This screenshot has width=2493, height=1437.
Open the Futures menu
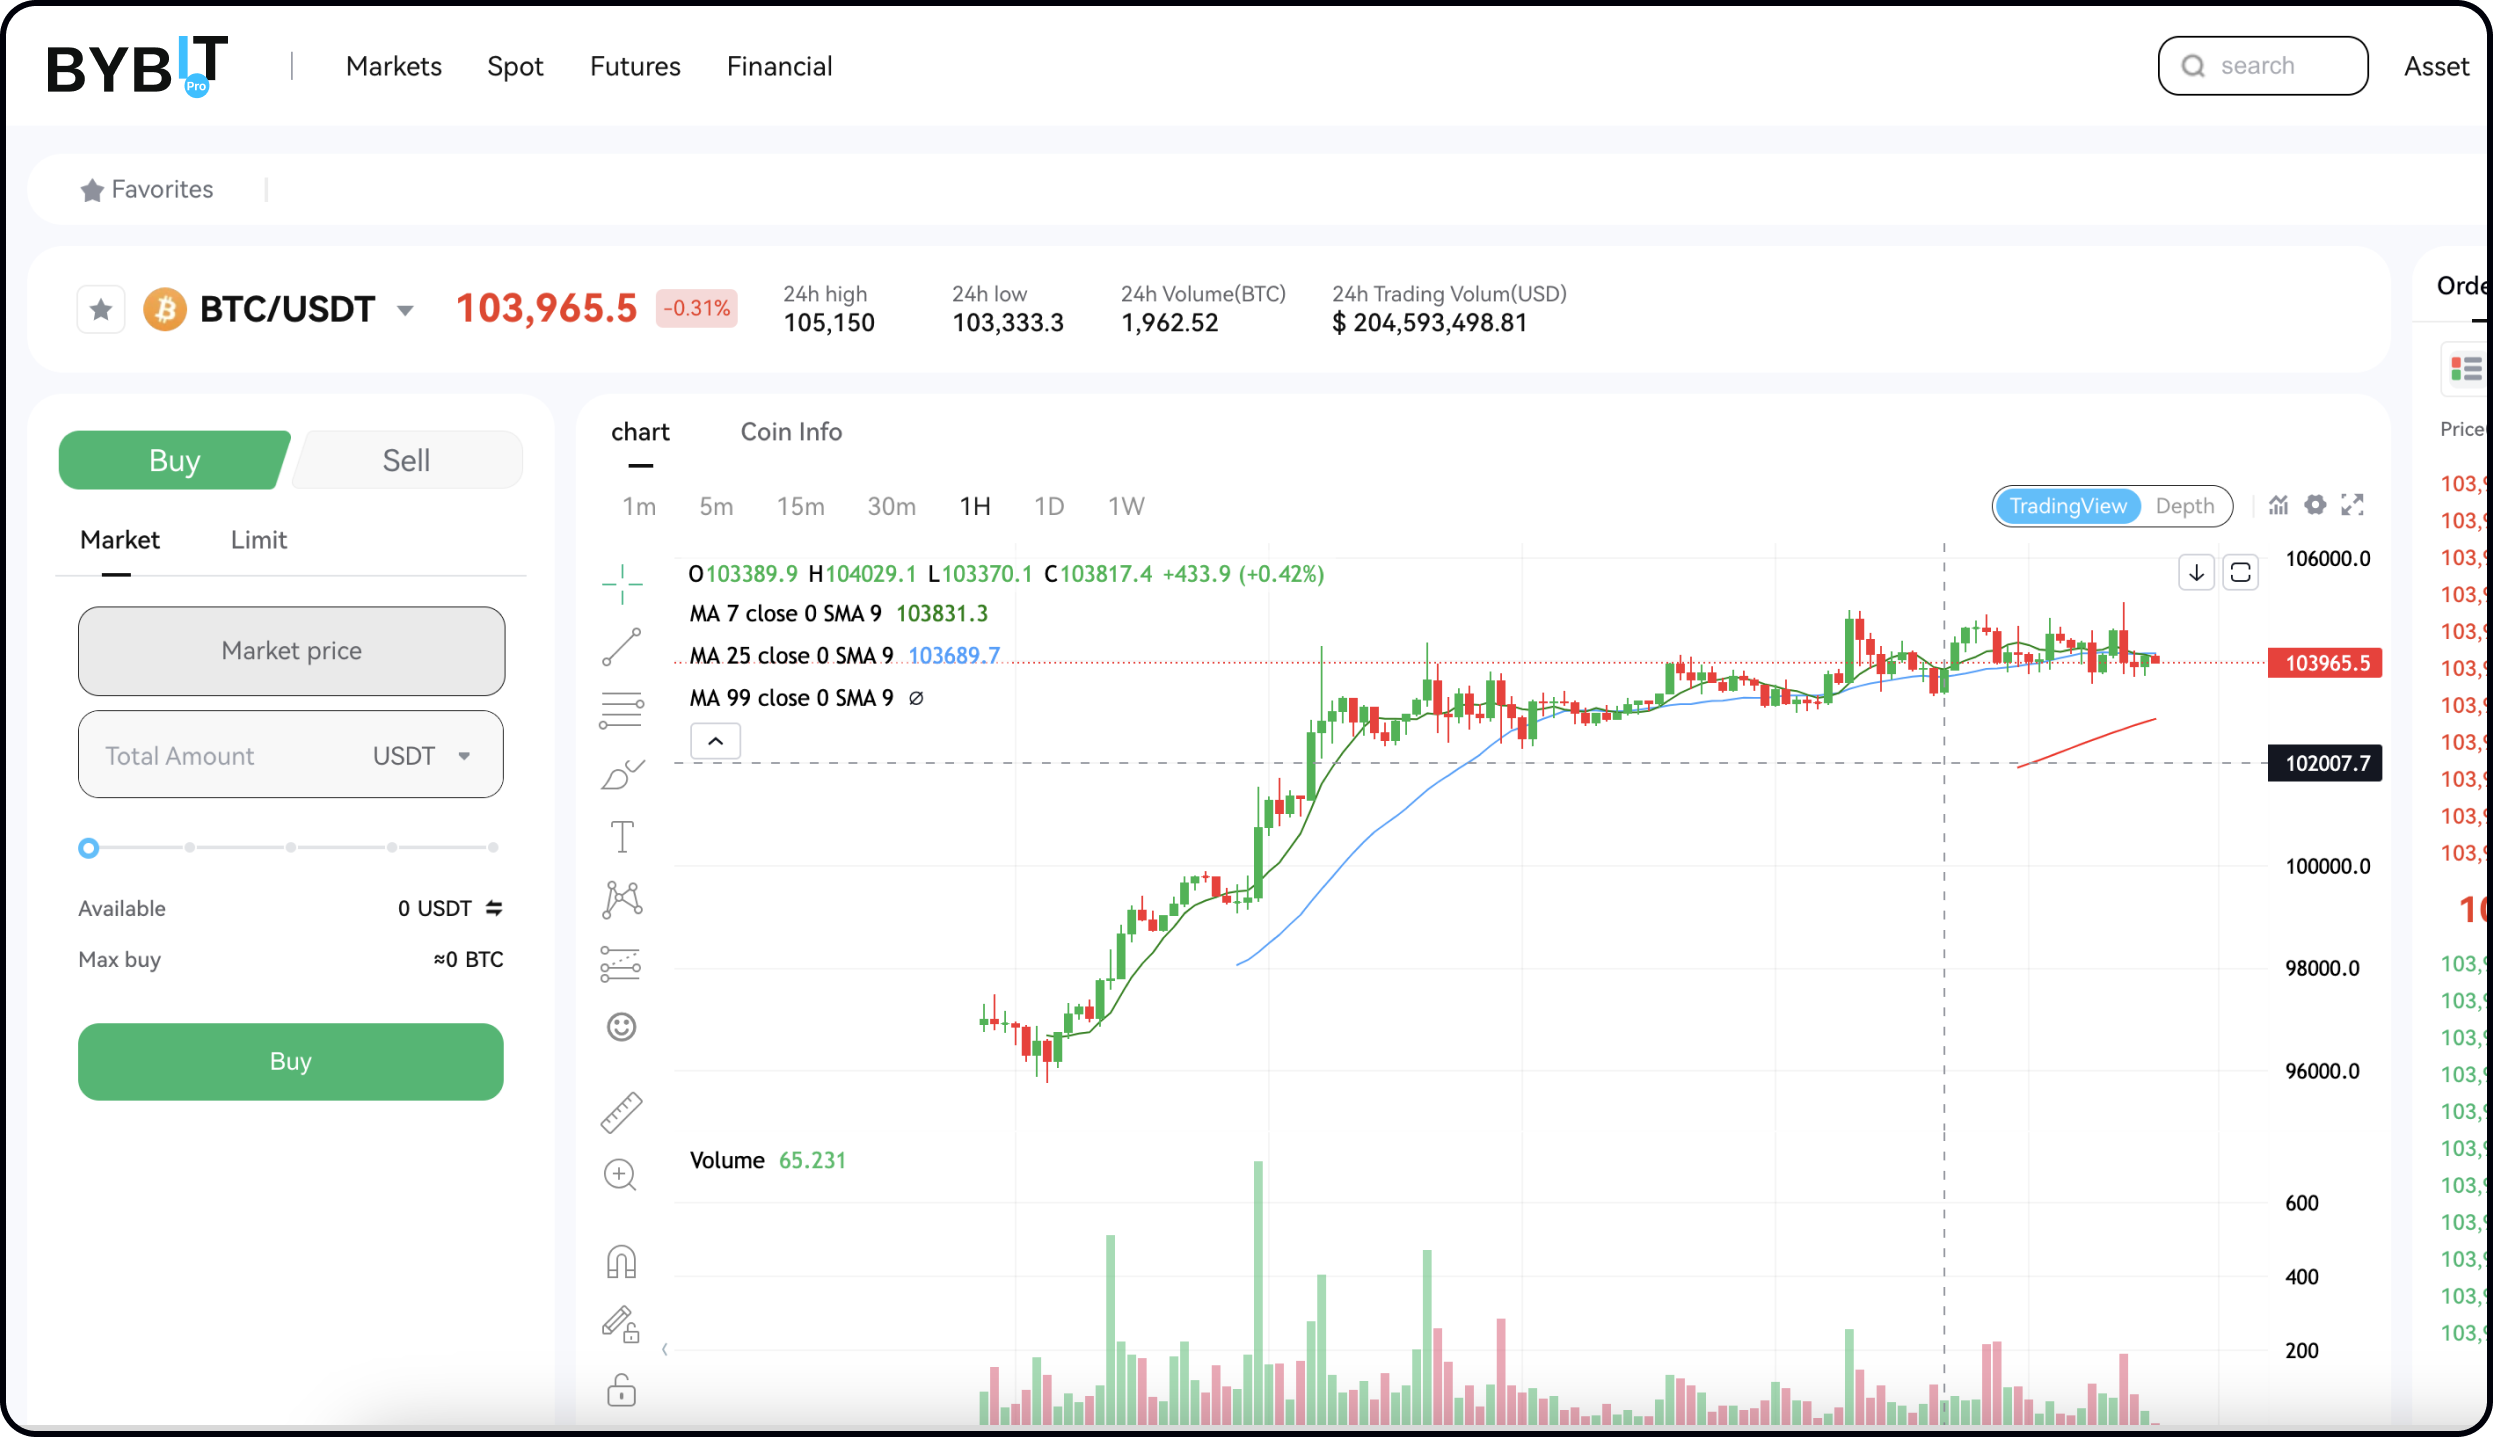pyautogui.click(x=635, y=66)
